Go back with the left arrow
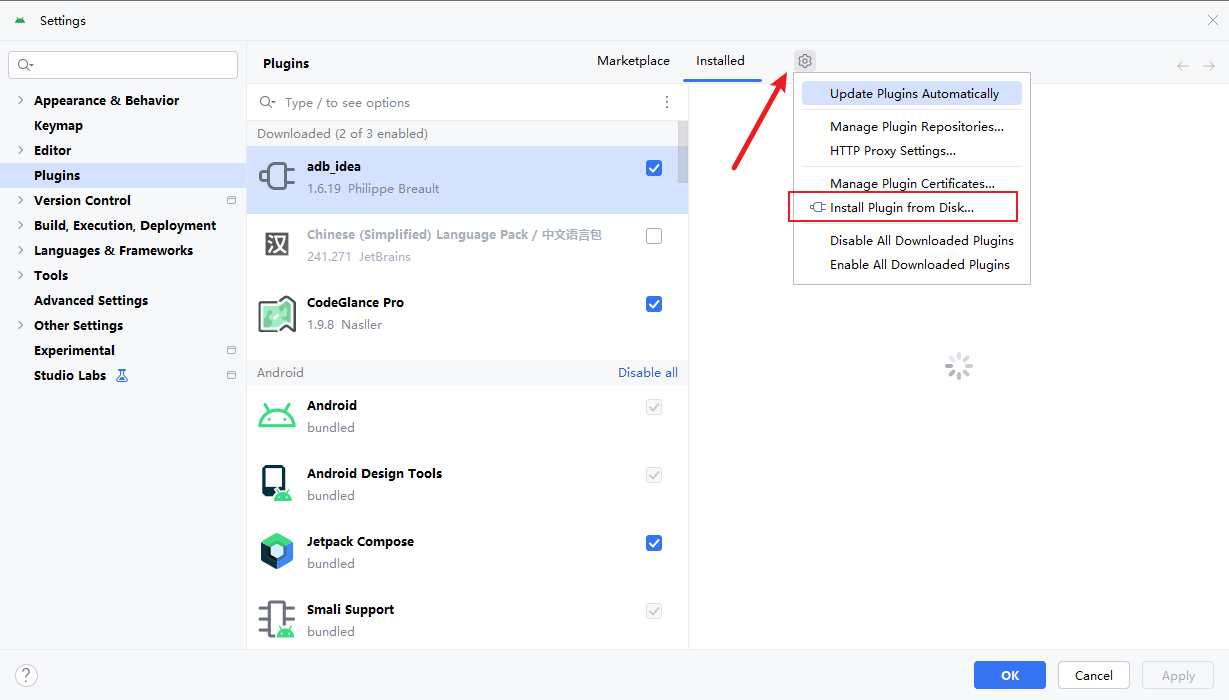 (1183, 66)
